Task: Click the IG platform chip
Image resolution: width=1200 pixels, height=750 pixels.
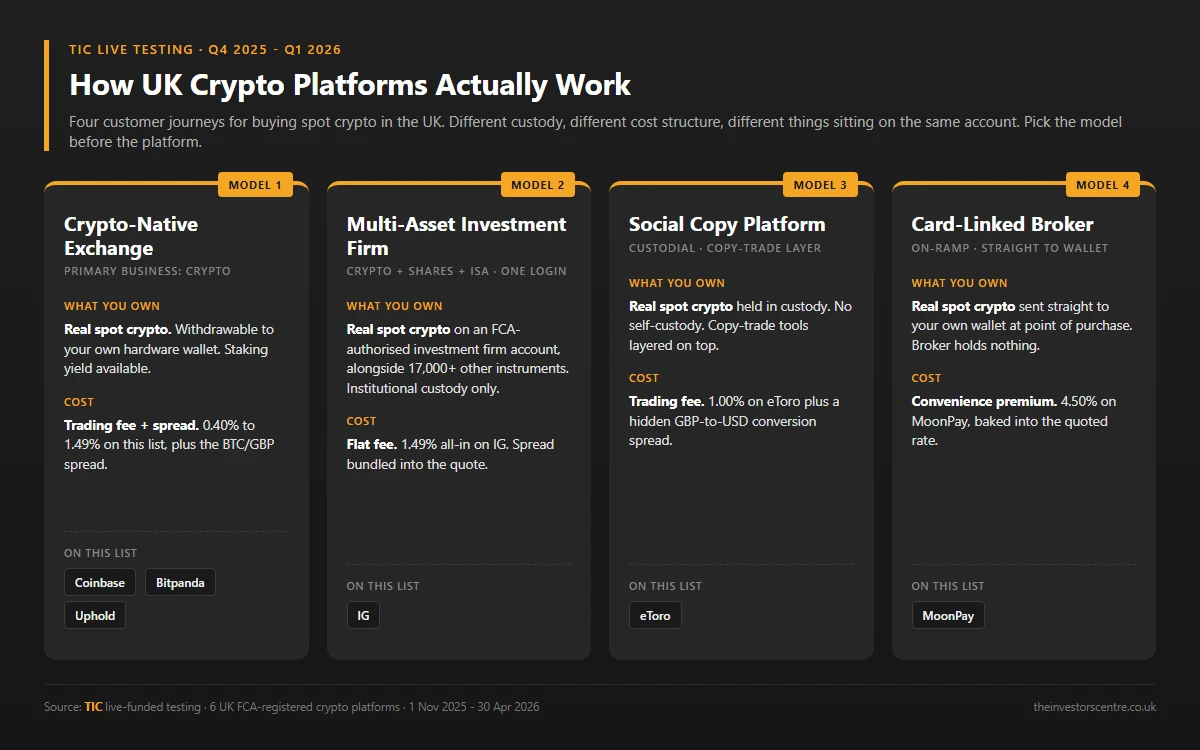Action: [x=363, y=616]
